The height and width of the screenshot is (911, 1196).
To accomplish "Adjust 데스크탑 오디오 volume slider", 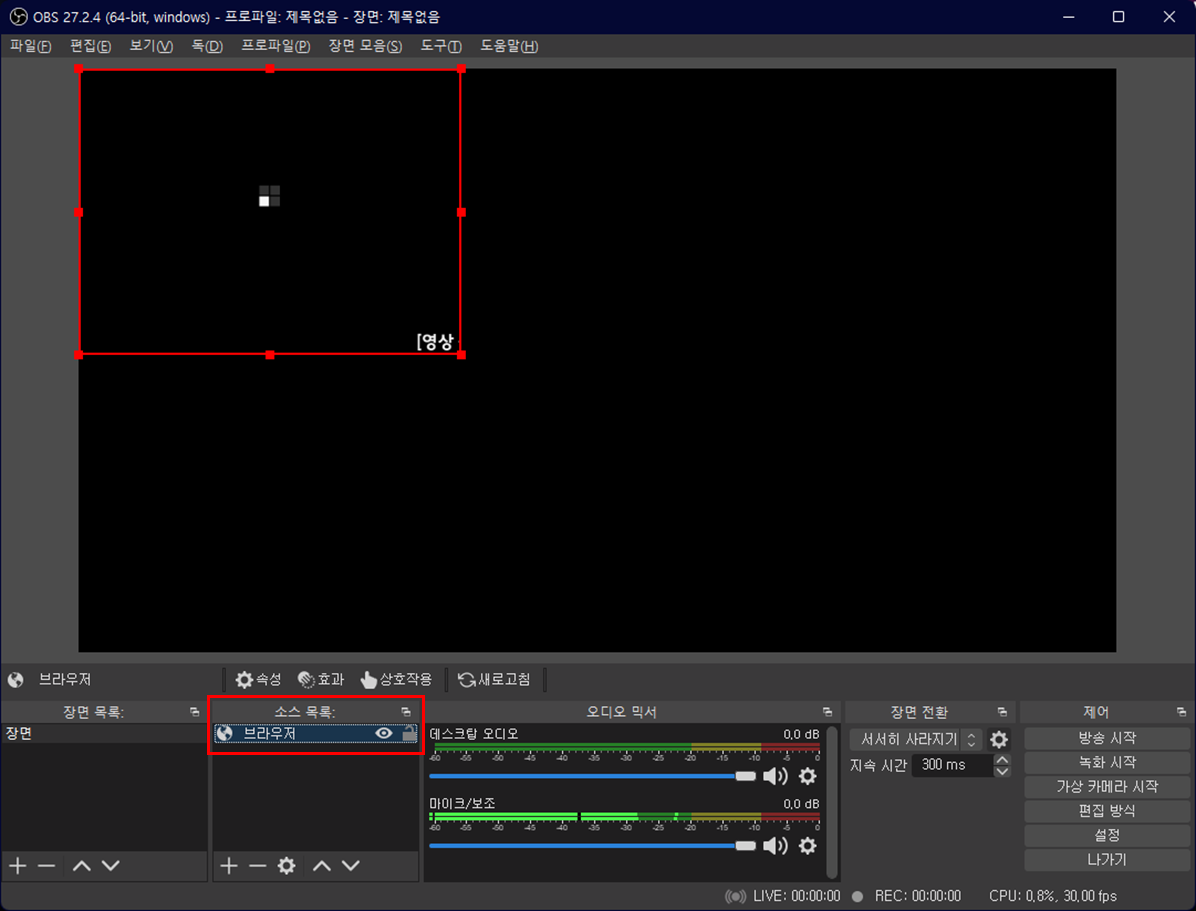I will [x=592, y=776].
